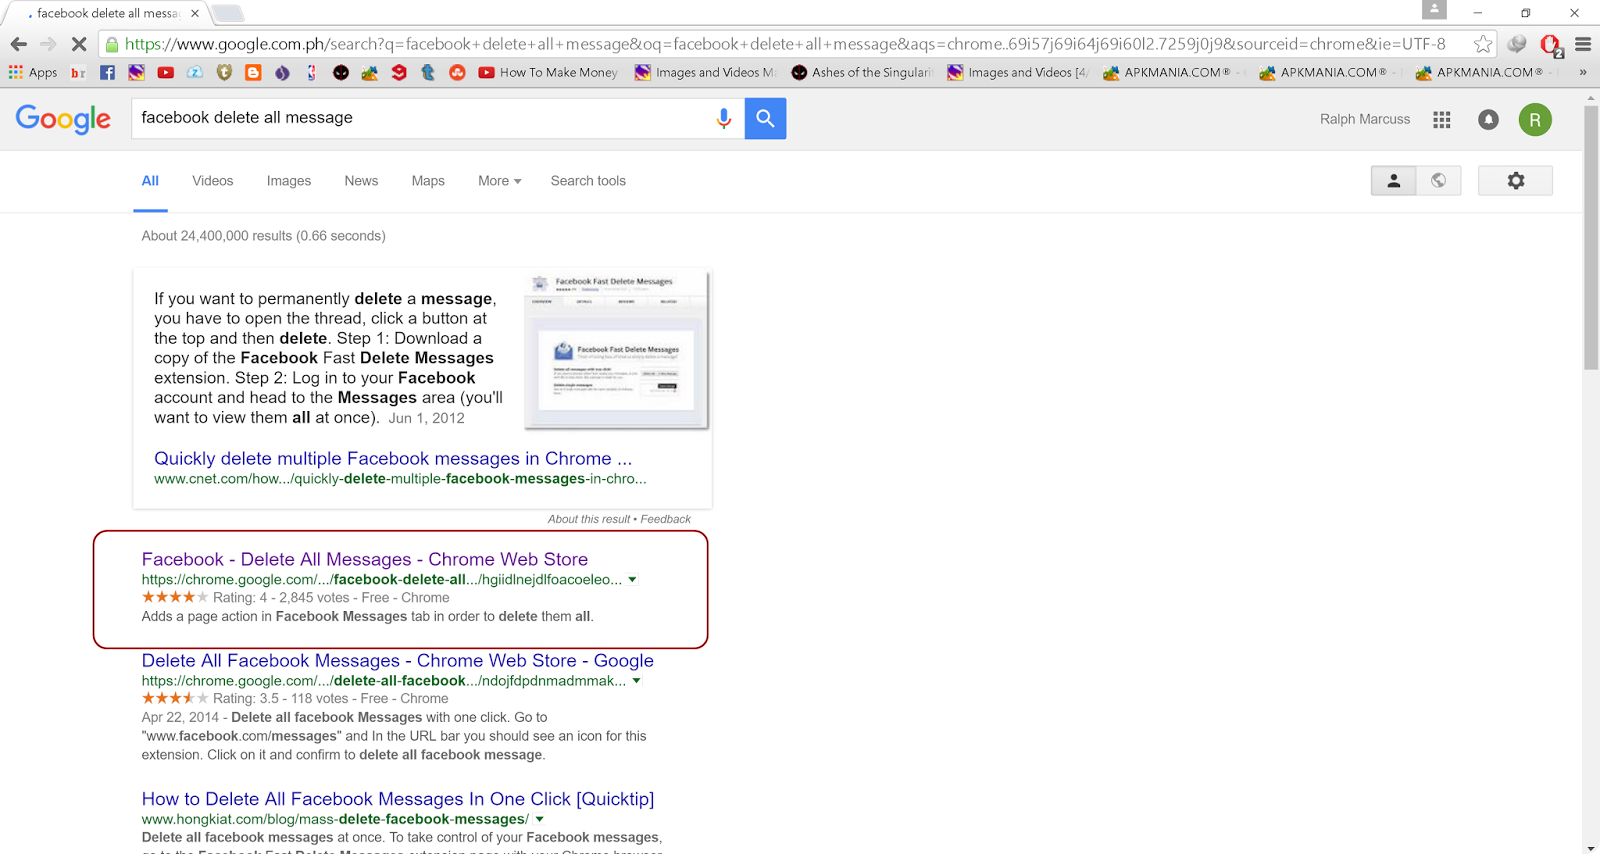Open 'Quickly delete multiple Facebook messages in Chrome' link

393,458
